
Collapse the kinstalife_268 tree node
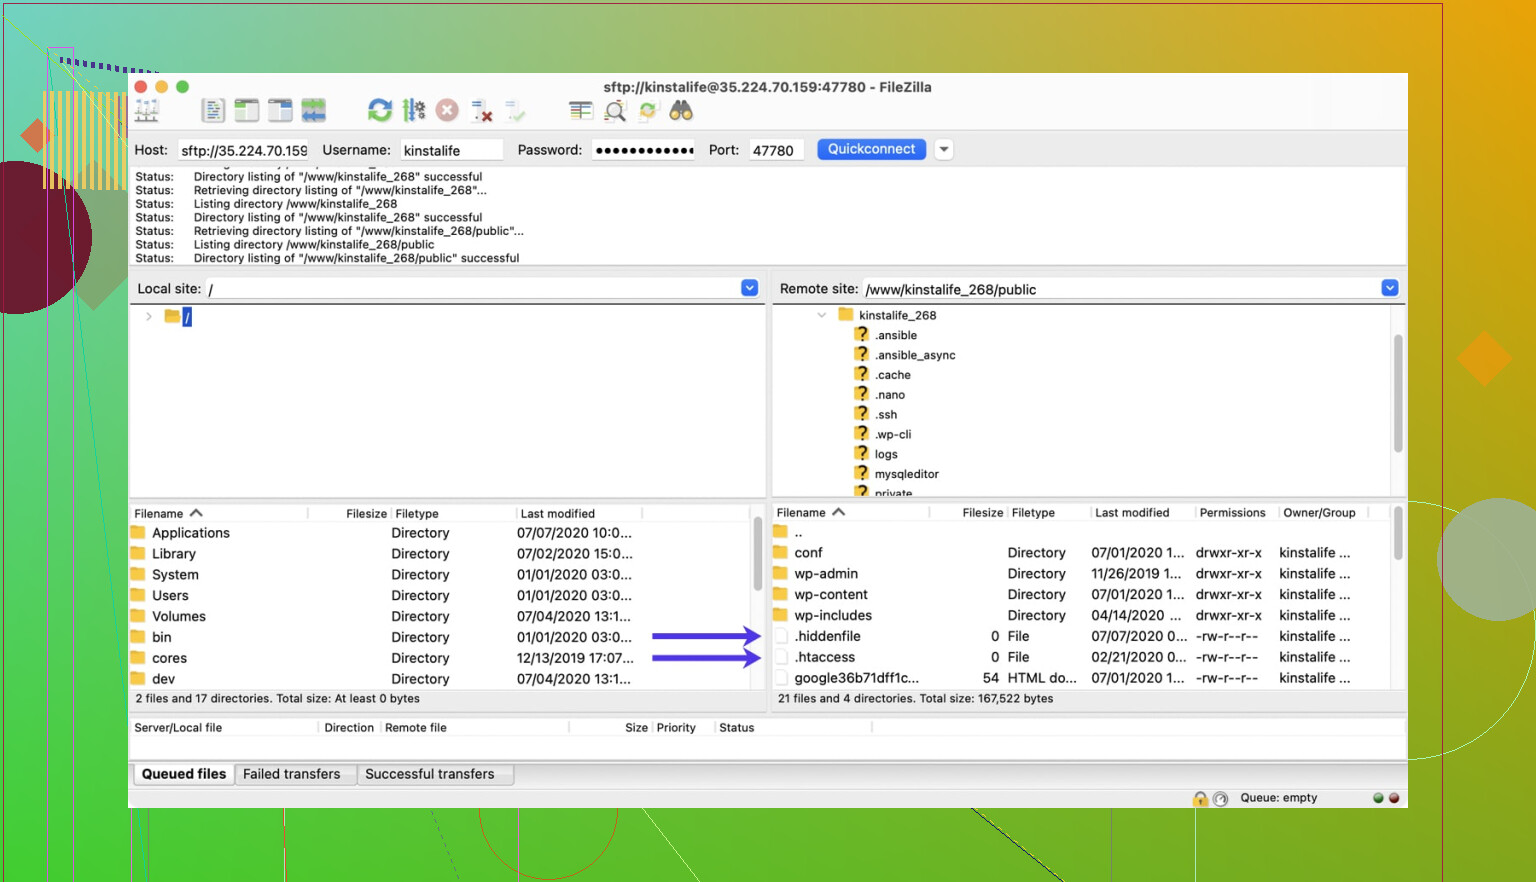pos(822,314)
